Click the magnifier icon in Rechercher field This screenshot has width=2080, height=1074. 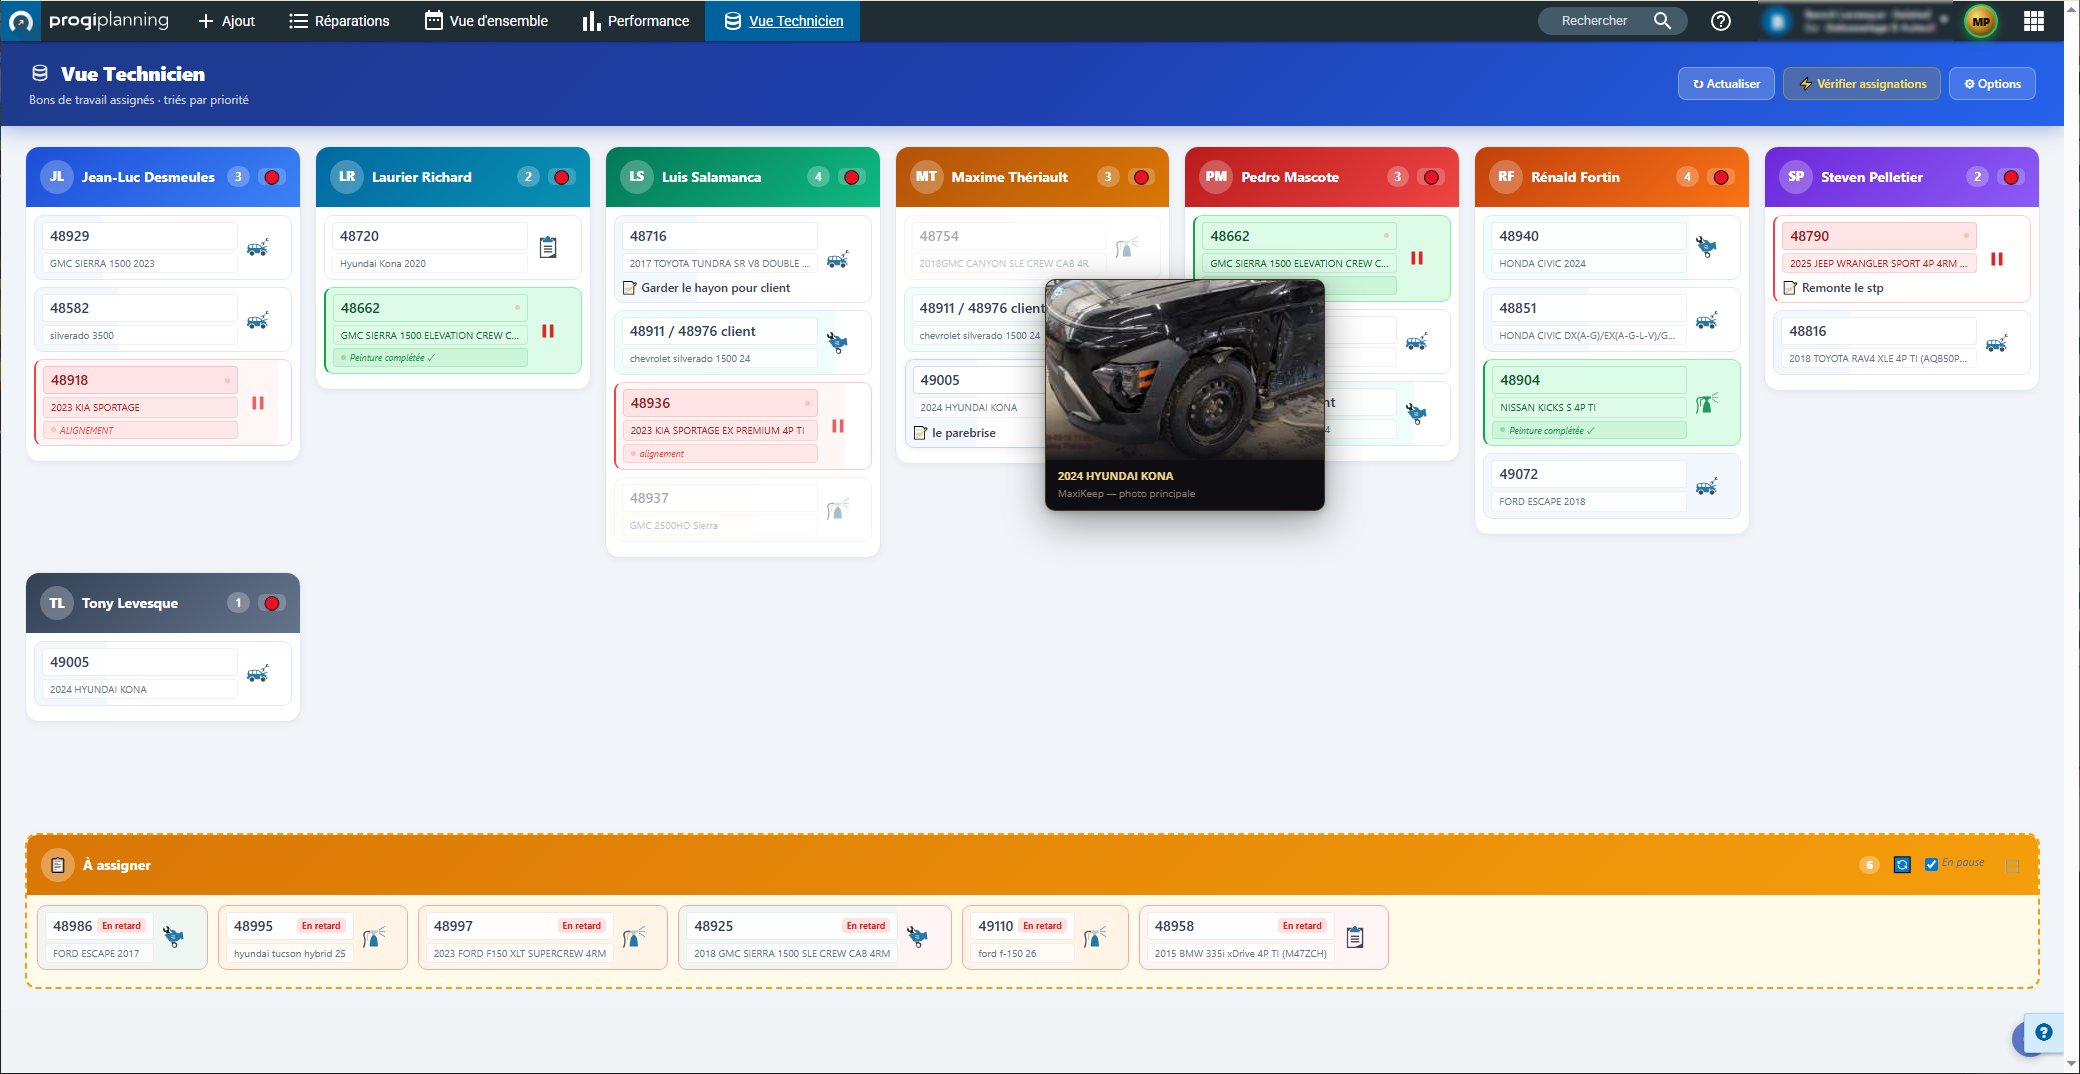[x=1662, y=21]
